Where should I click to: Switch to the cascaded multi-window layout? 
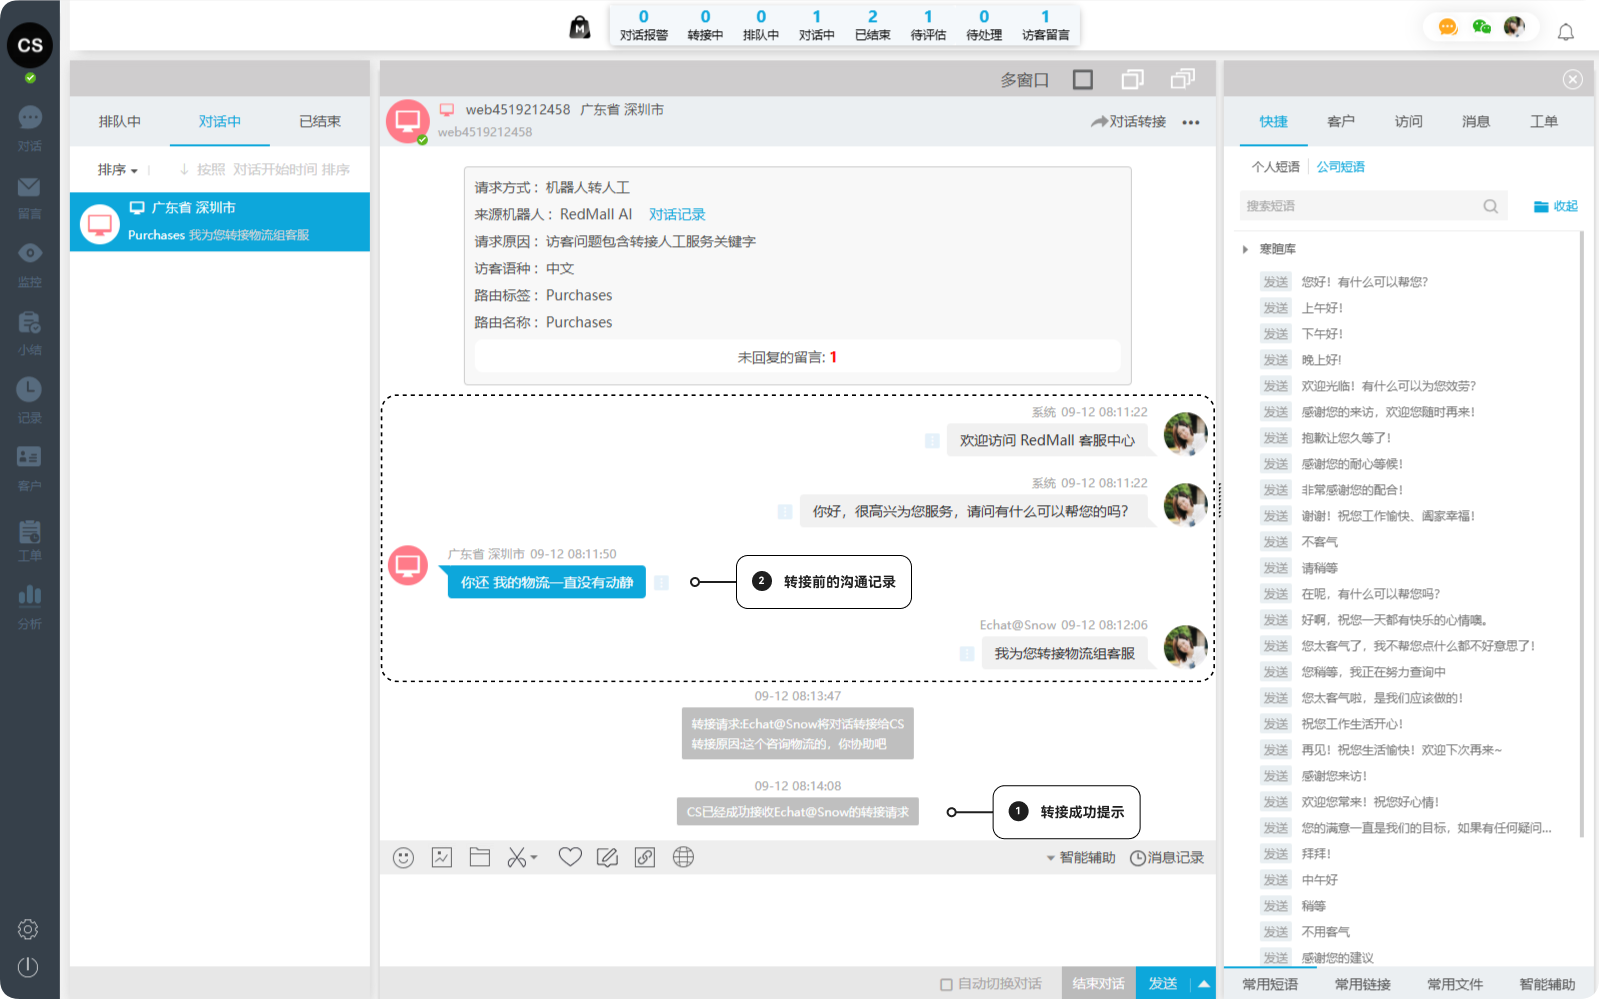coord(1183,79)
